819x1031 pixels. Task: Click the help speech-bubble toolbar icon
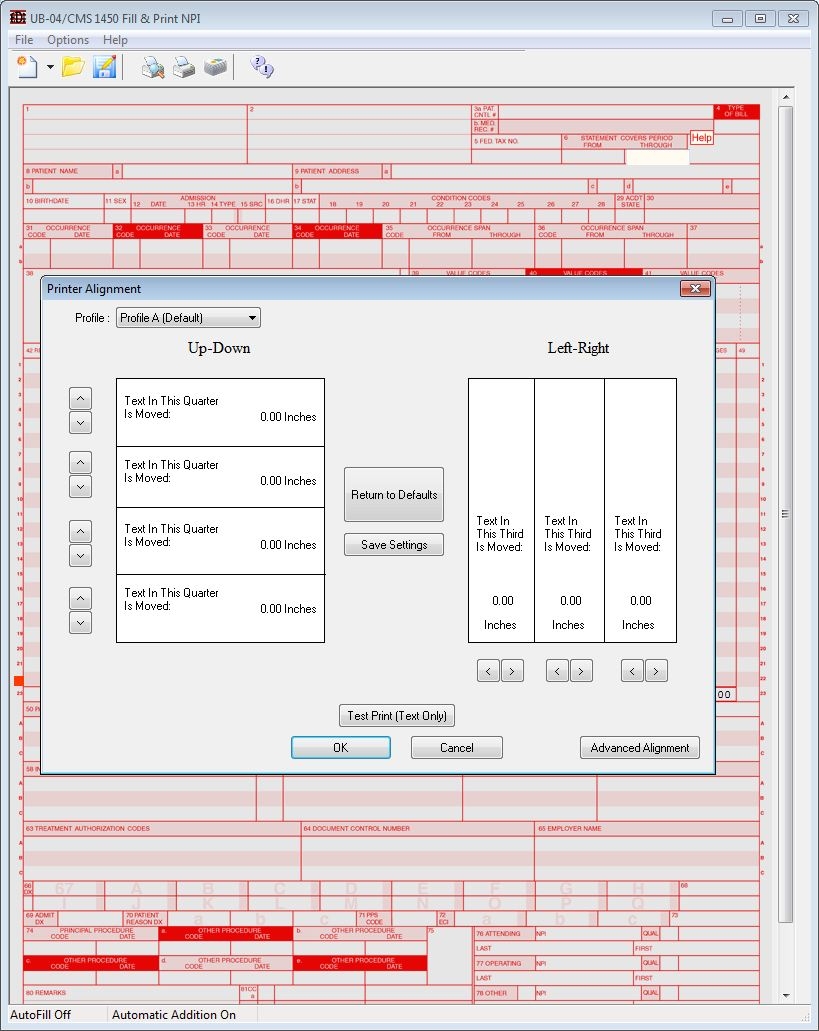click(x=262, y=67)
